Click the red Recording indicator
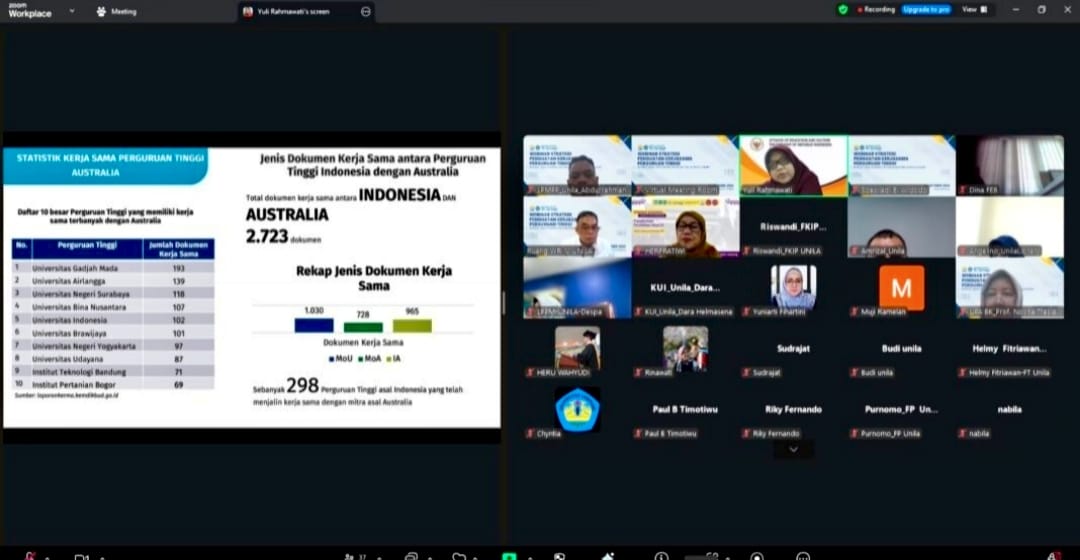The image size is (1080, 560). pyautogui.click(x=876, y=10)
